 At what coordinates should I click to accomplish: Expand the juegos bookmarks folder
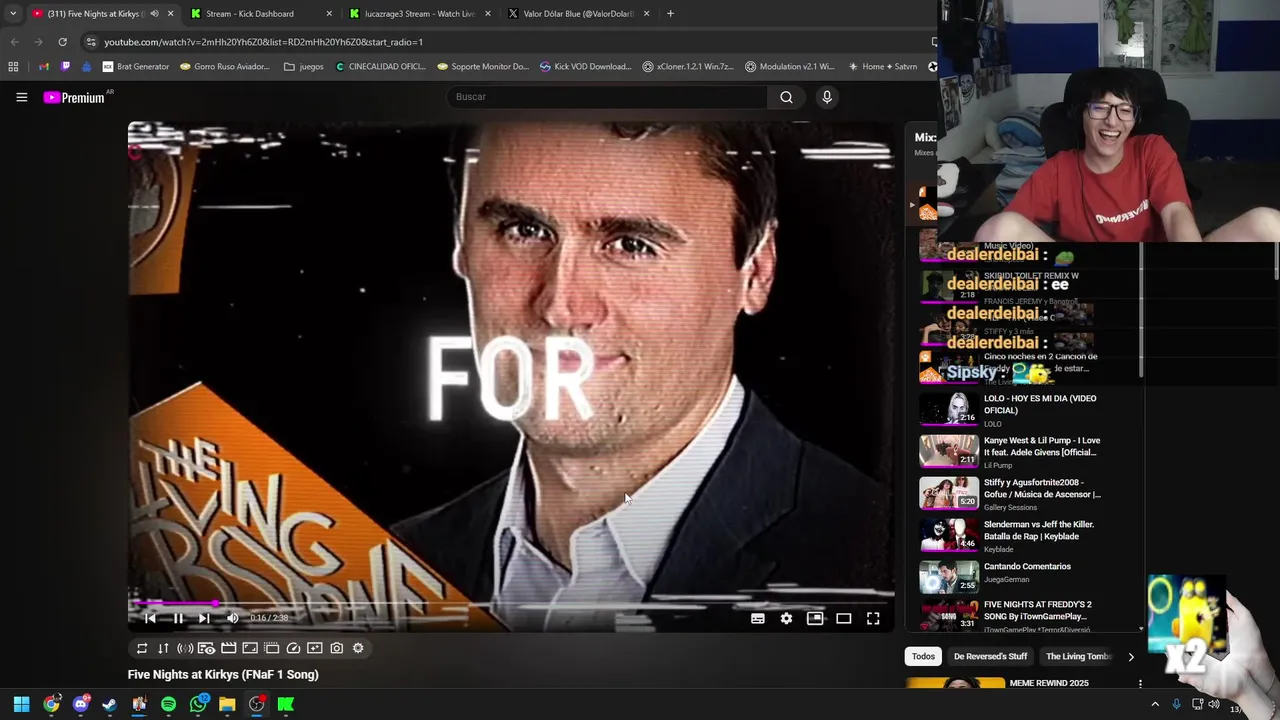(x=304, y=67)
